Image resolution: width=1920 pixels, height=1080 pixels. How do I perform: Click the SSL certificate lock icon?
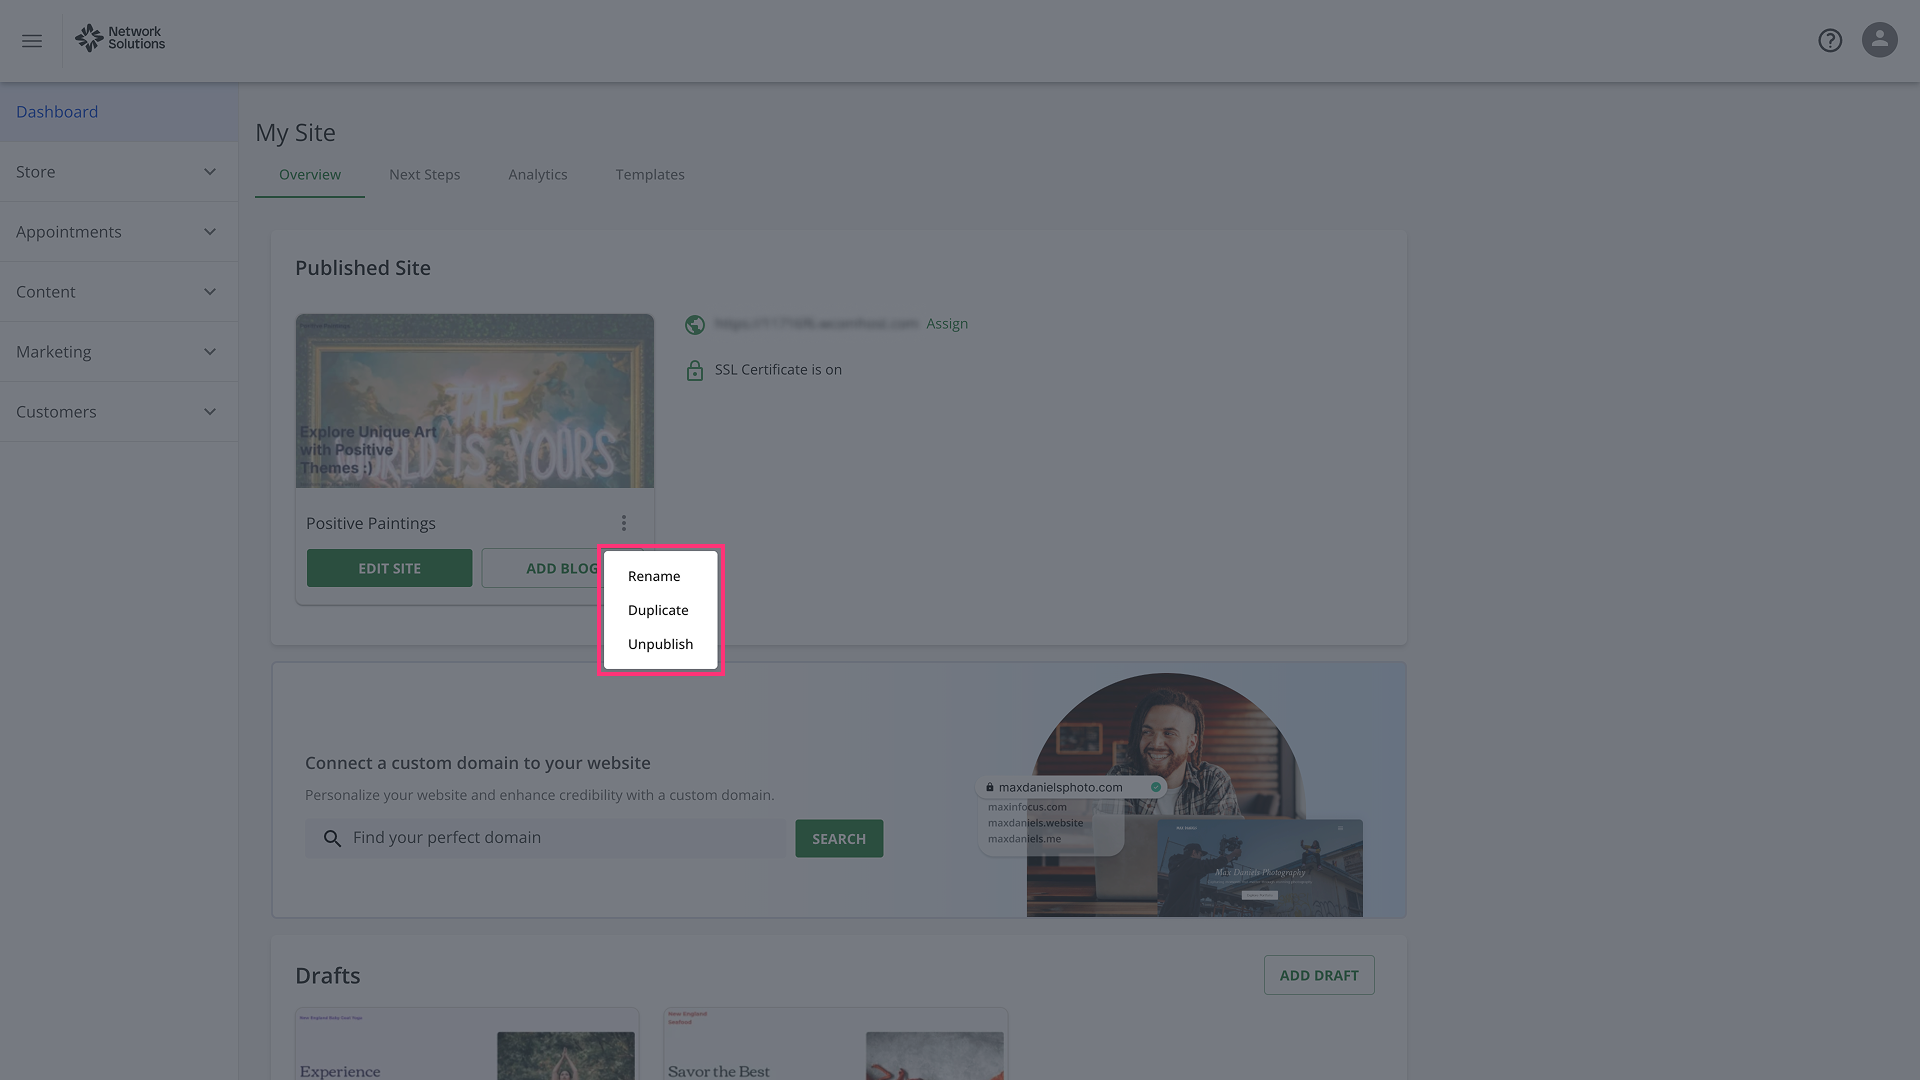click(695, 371)
